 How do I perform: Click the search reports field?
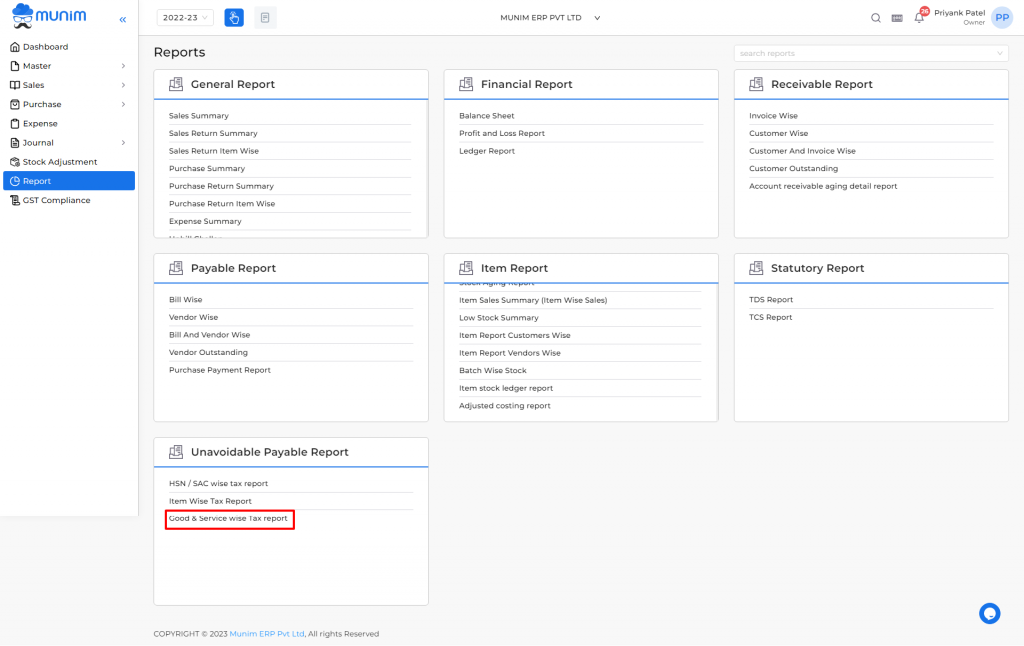pos(871,54)
